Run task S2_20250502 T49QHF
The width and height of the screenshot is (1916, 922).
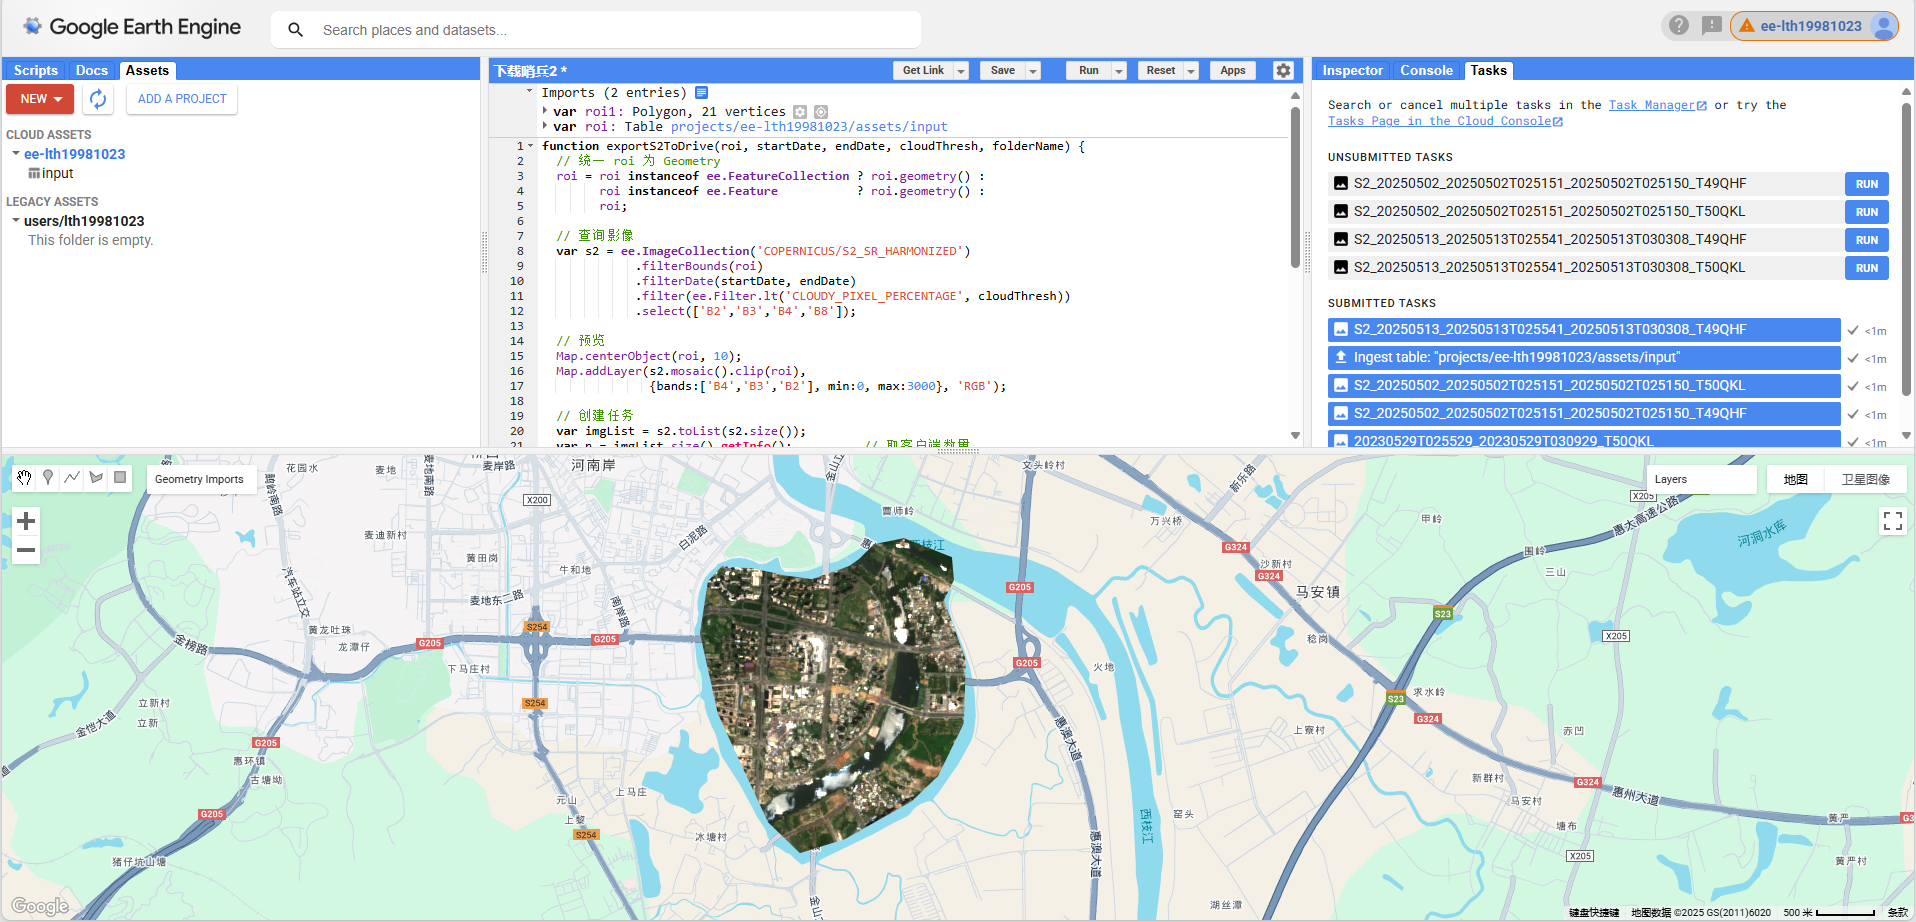pyautogui.click(x=1867, y=184)
